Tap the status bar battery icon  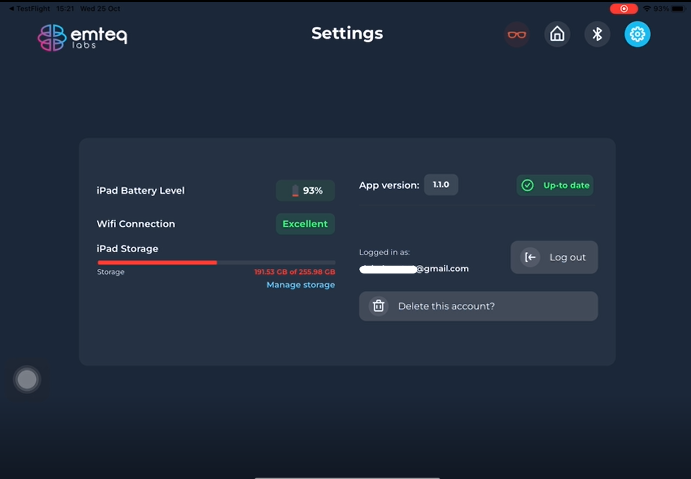[x=678, y=9]
